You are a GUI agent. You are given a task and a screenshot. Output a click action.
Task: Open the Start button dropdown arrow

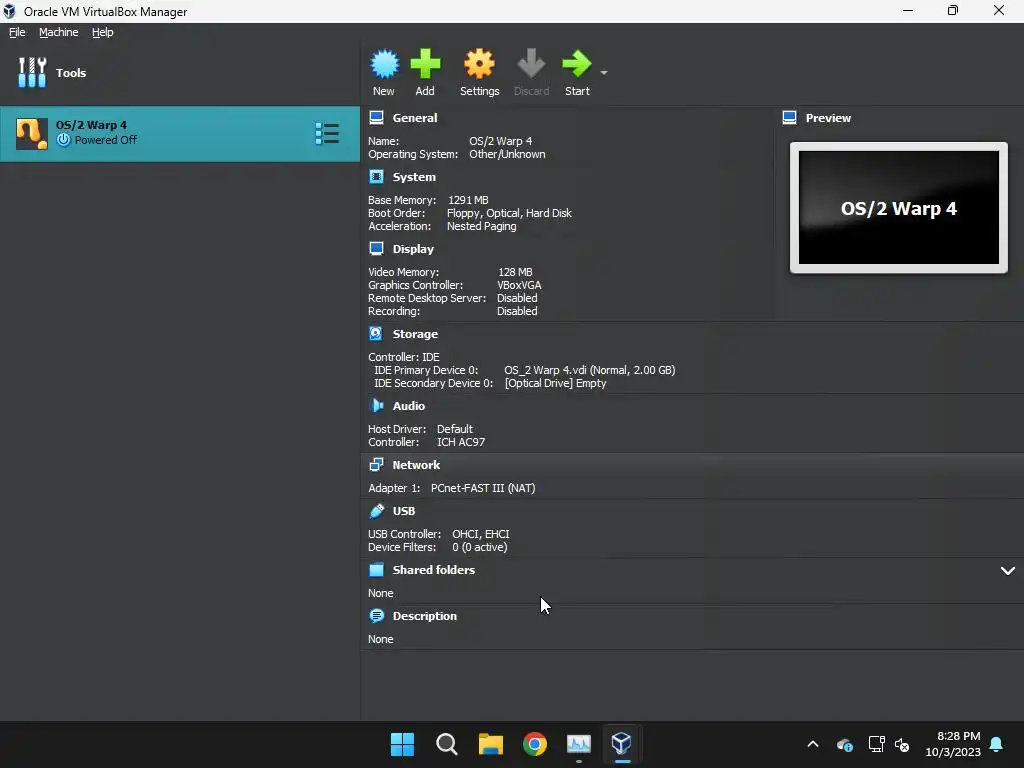click(x=604, y=72)
